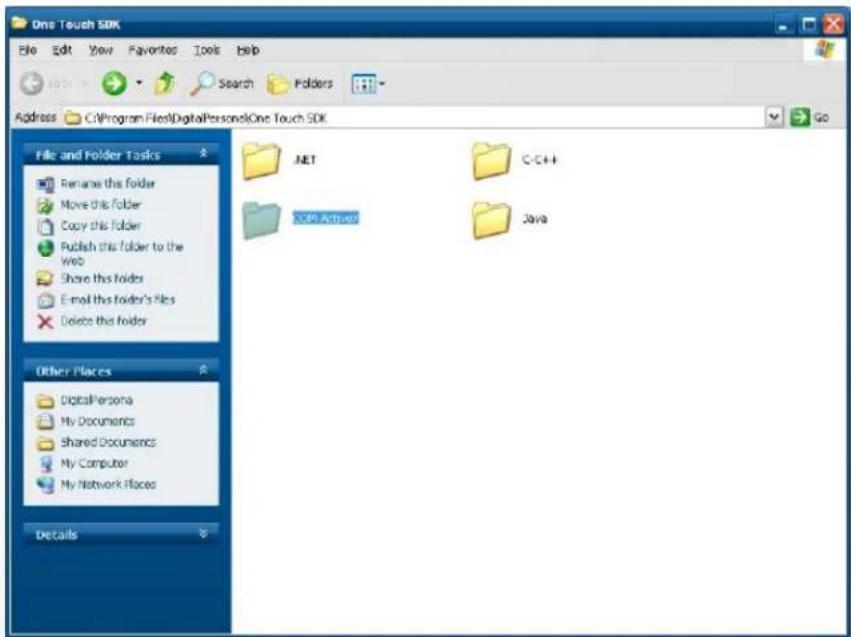Click Copy this folder link

click(100, 225)
